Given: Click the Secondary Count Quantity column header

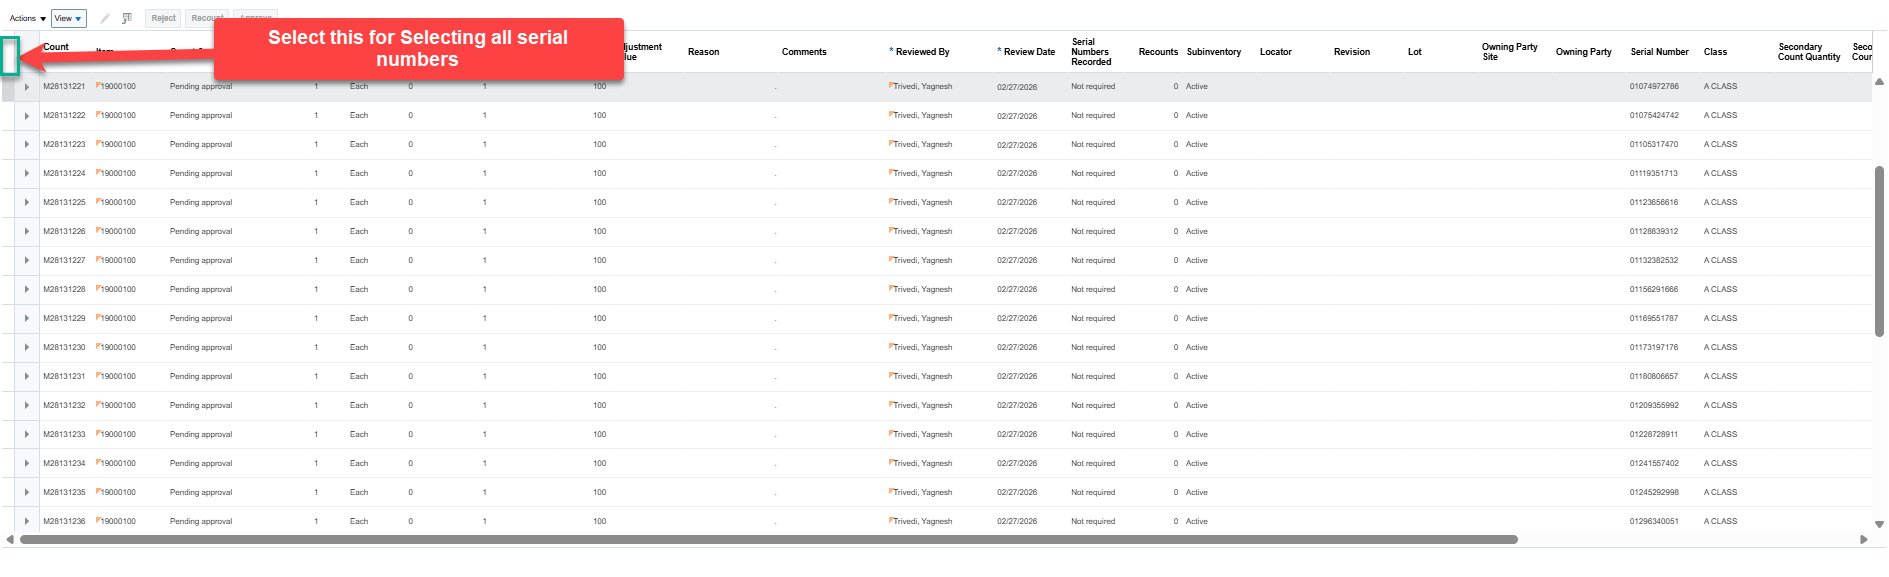Looking at the screenshot, I should click(x=1808, y=52).
